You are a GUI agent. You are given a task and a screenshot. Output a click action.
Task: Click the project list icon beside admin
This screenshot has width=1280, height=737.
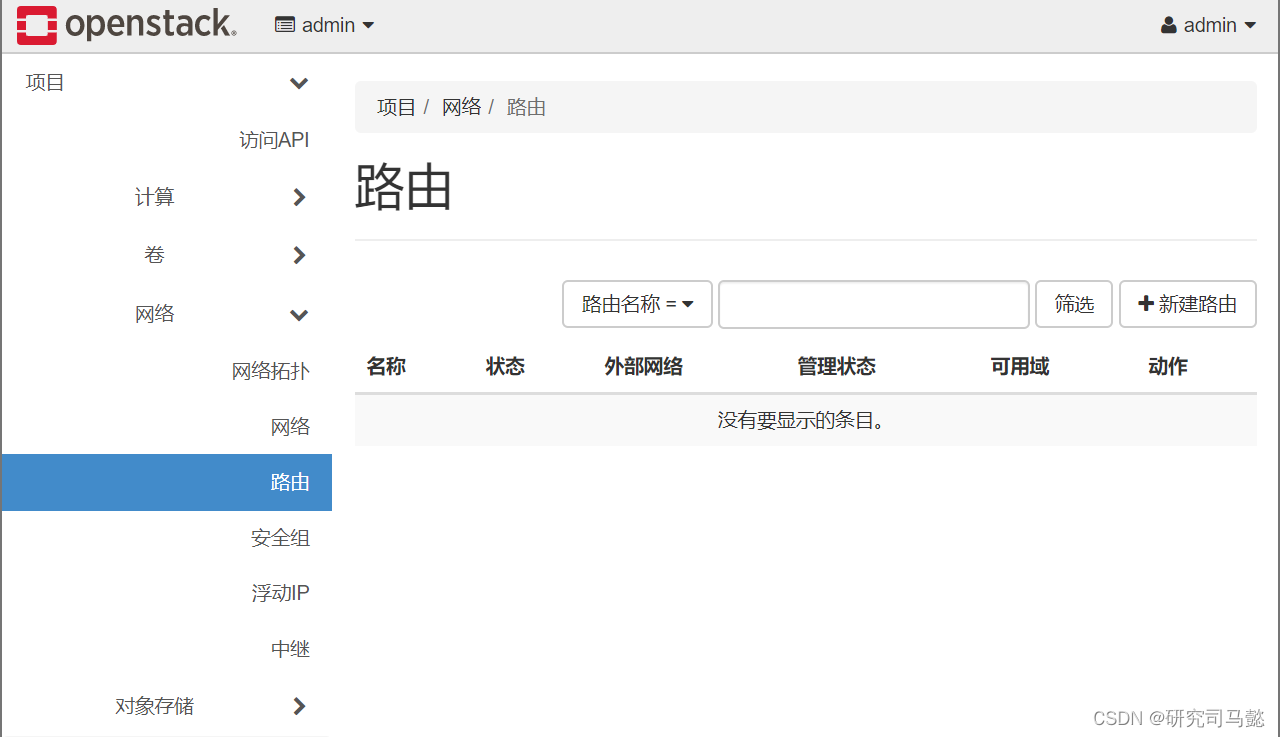tap(285, 25)
